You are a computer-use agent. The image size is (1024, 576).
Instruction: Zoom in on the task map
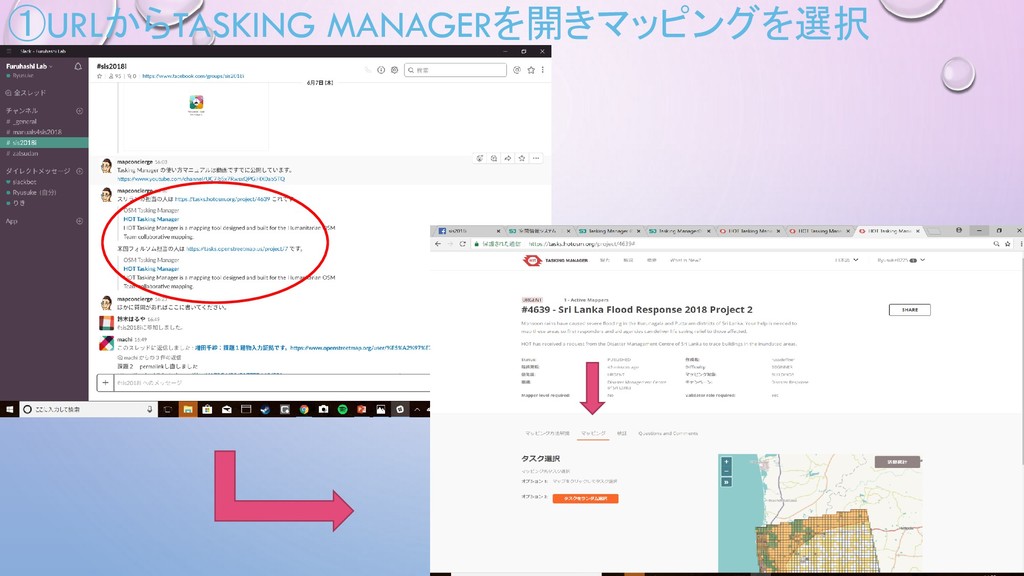click(x=726, y=462)
